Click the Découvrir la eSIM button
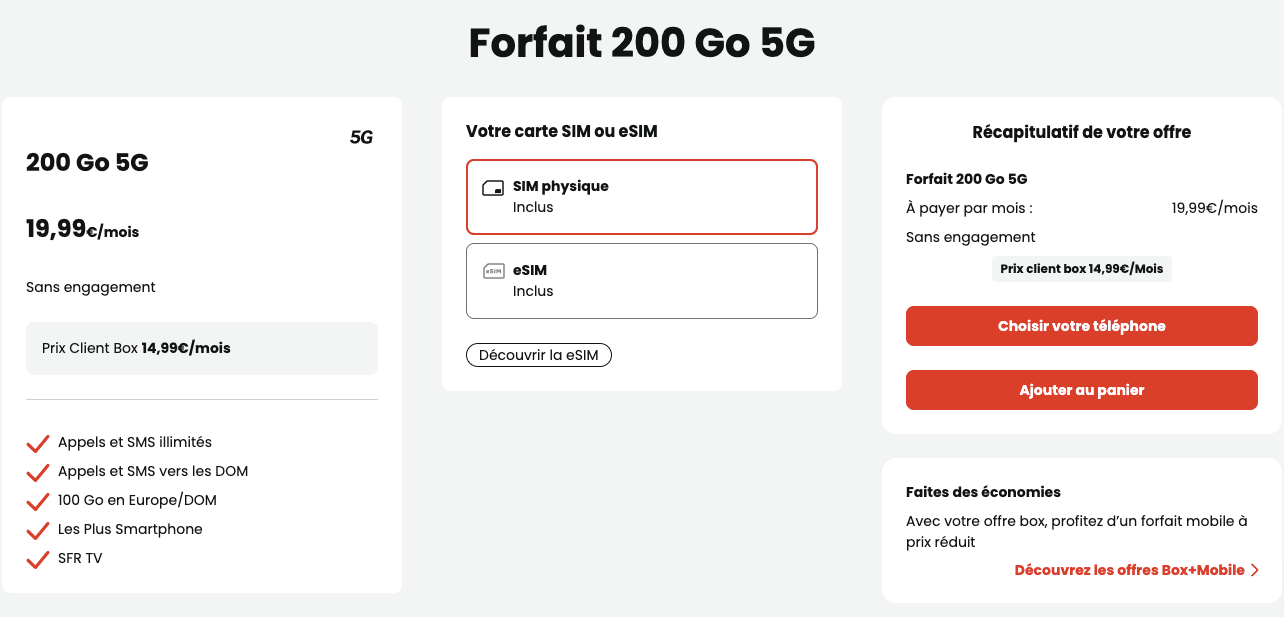 pyautogui.click(x=538, y=355)
